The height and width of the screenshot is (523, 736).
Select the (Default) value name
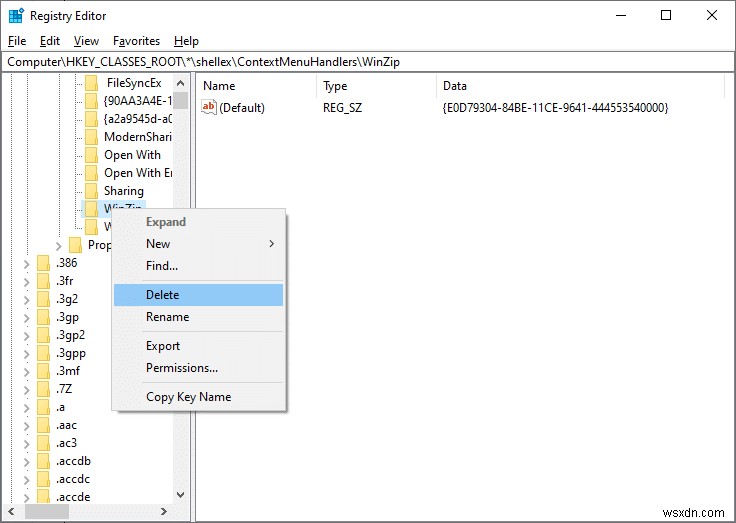242,108
